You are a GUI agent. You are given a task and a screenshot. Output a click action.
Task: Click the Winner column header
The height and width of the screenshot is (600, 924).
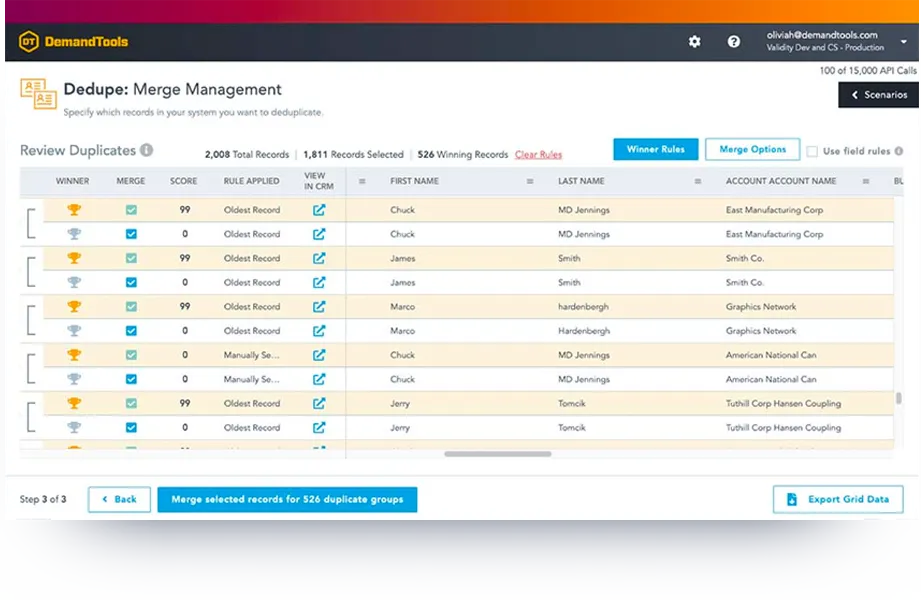pos(72,181)
